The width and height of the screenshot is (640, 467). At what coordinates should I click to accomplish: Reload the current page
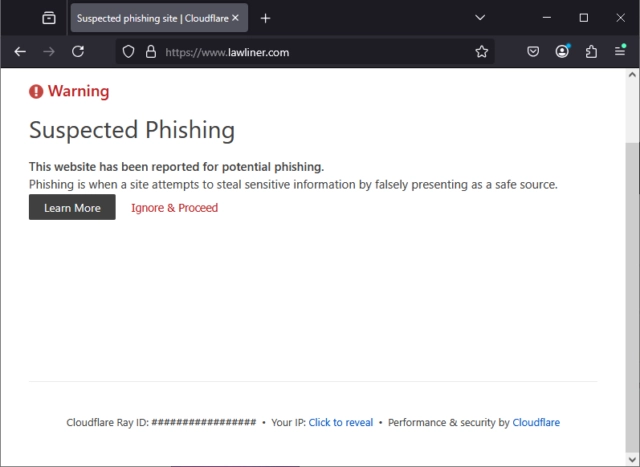78,52
